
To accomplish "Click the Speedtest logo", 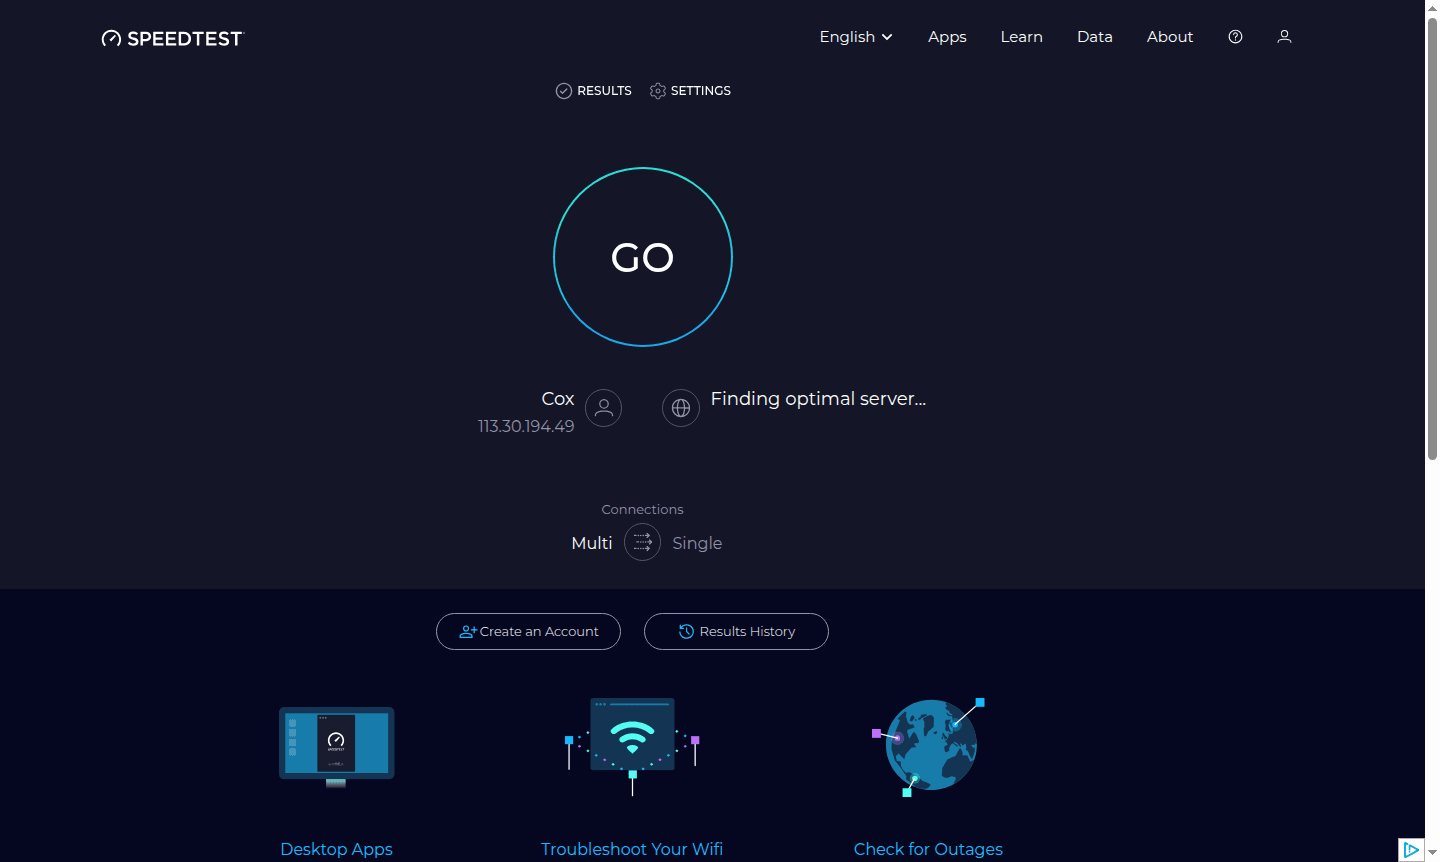I will (171, 38).
